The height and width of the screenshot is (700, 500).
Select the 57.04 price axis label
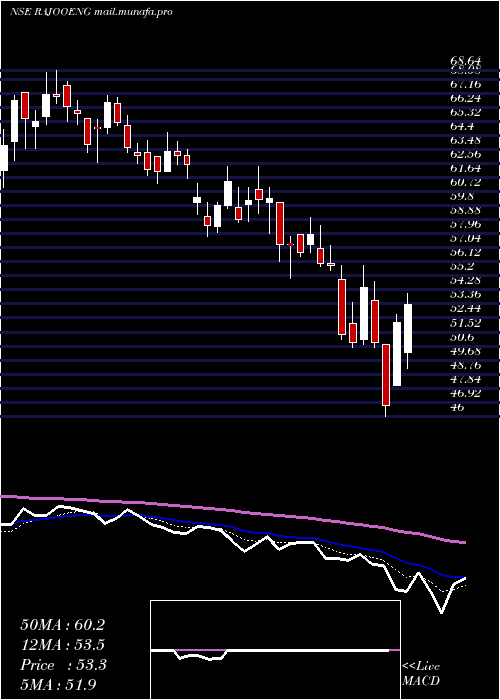click(x=466, y=239)
